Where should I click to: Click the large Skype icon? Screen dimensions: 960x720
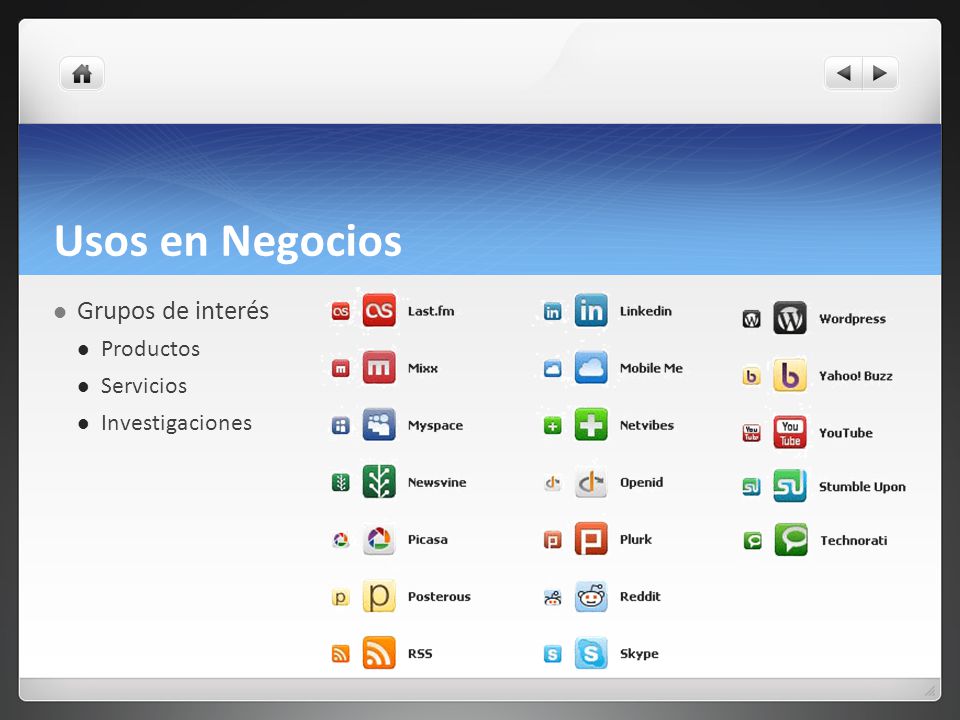(591, 653)
